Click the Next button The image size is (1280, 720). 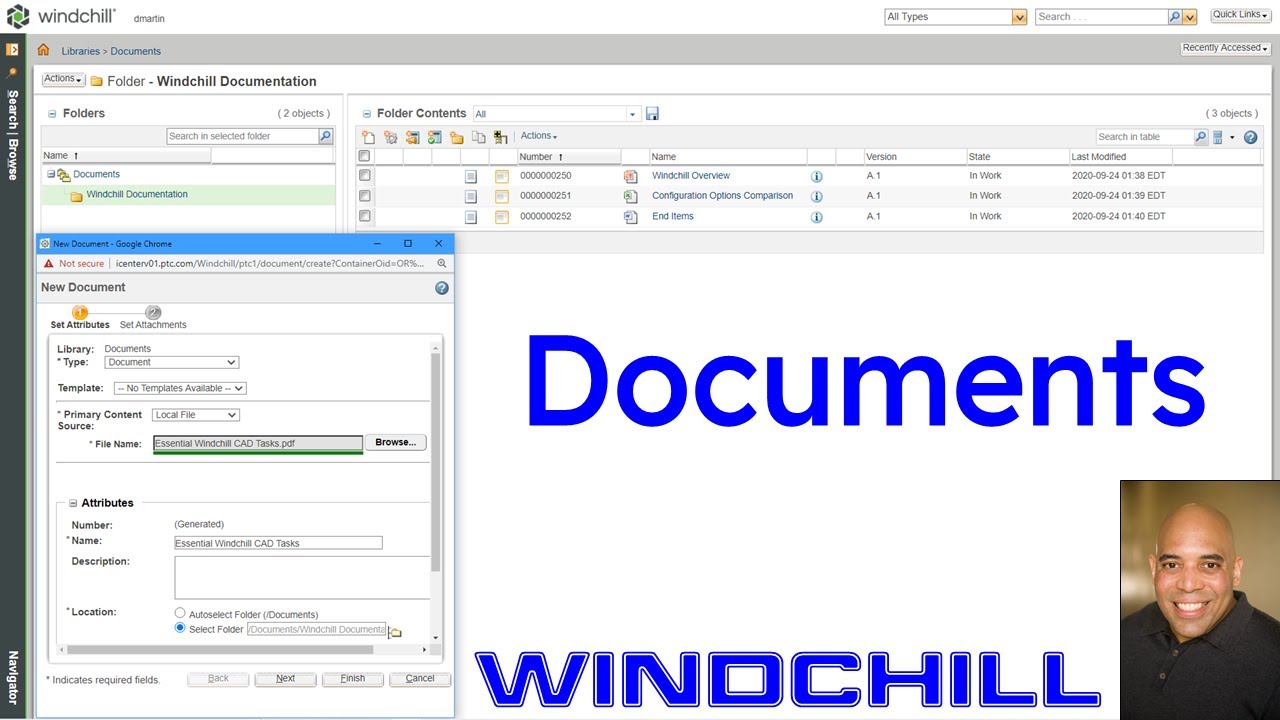285,678
